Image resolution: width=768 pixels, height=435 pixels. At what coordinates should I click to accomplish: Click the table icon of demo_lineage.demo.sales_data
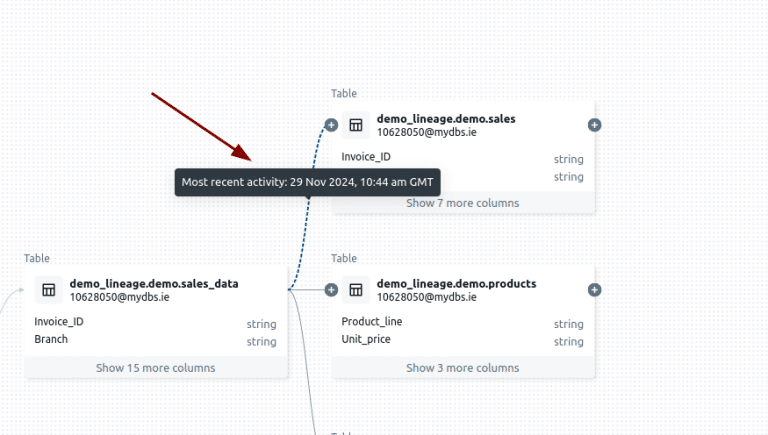click(x=48, y=290)
